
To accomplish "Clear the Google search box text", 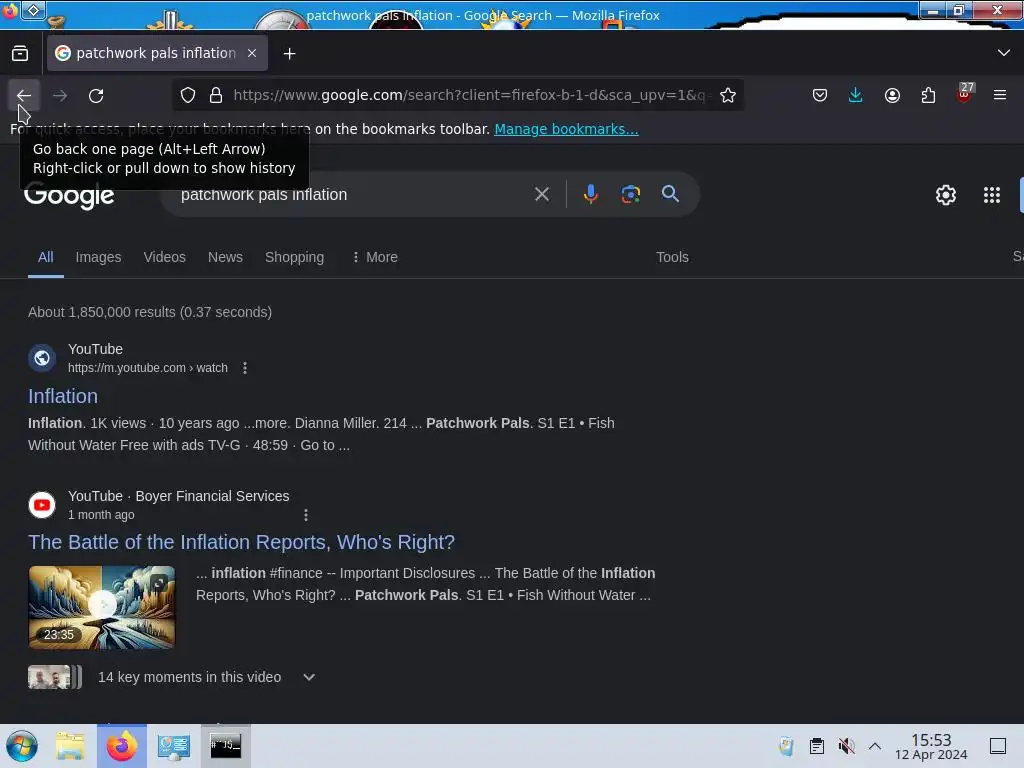I will point(541,194).
